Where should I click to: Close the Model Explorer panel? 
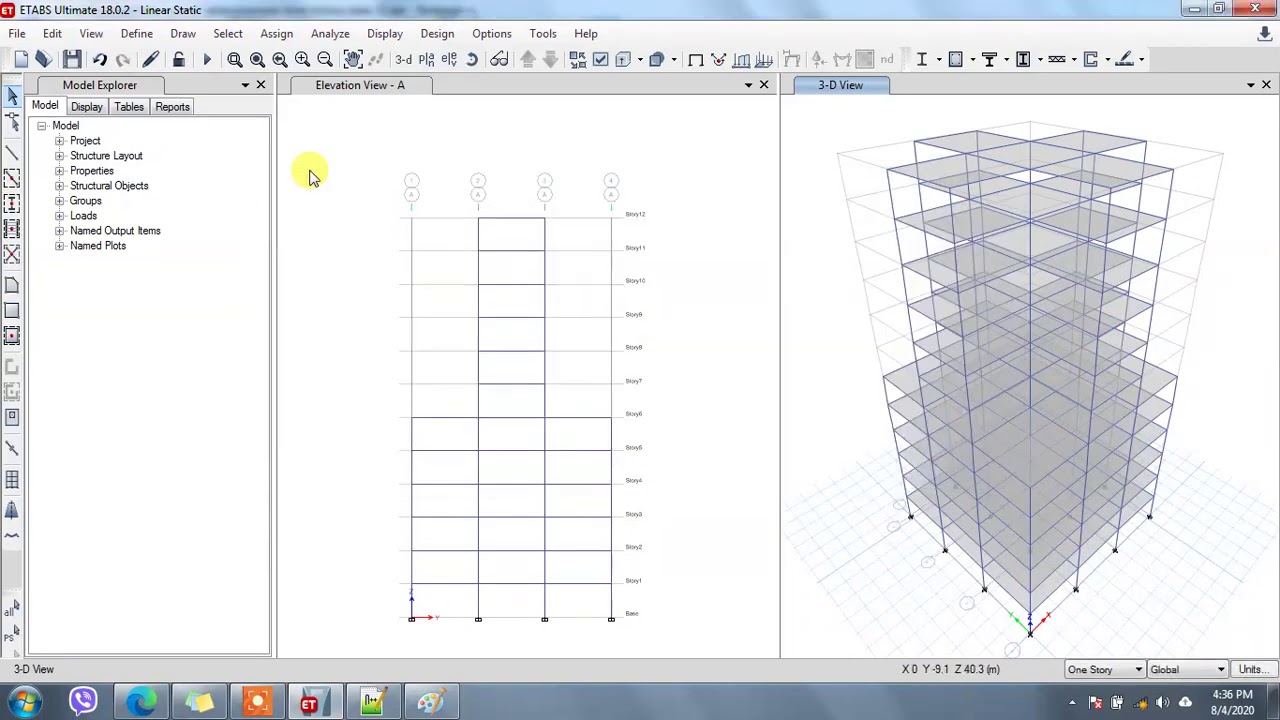(x=261, y=85)
